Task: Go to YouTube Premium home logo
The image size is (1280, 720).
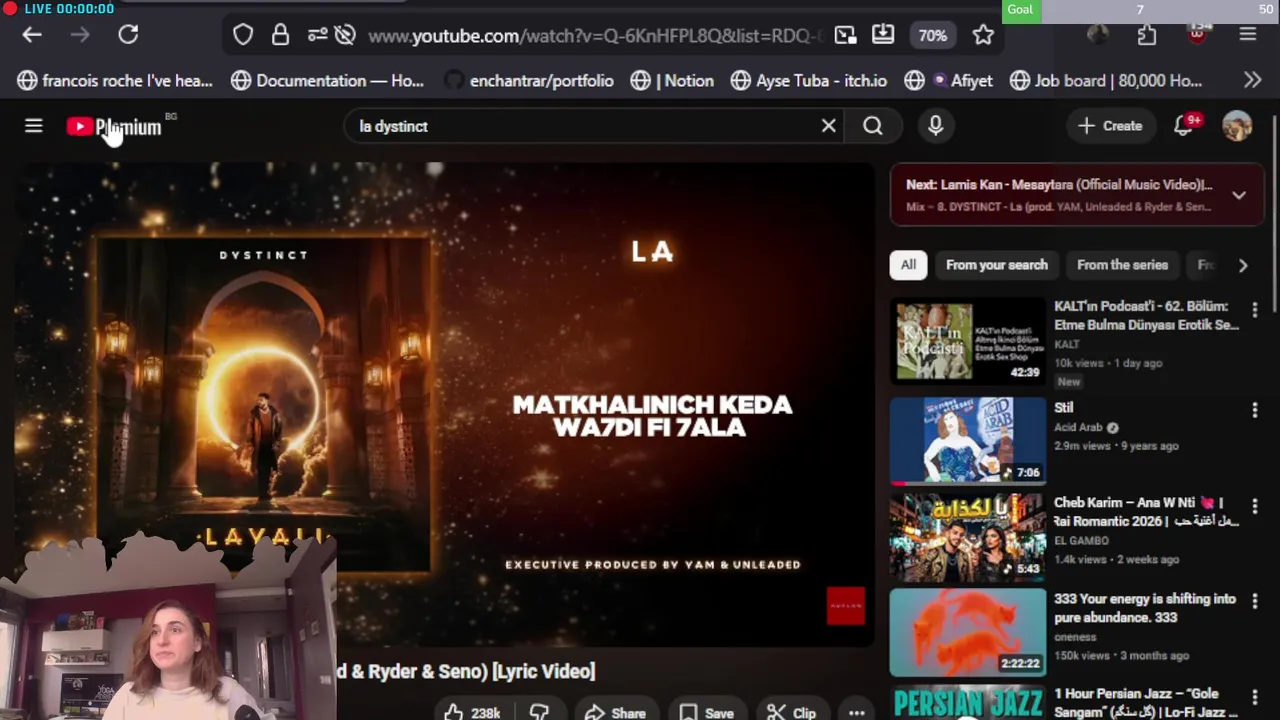Action: pos(114,127)
